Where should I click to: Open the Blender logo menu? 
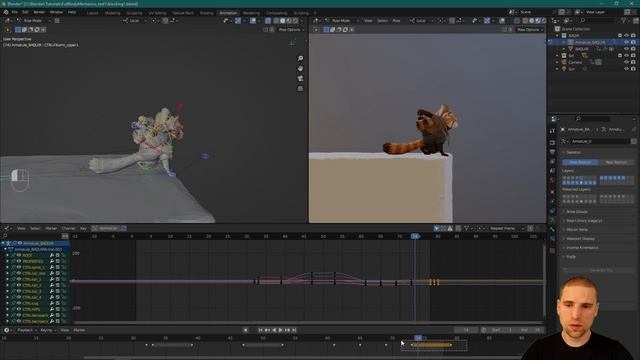click(x=6, y=12)
